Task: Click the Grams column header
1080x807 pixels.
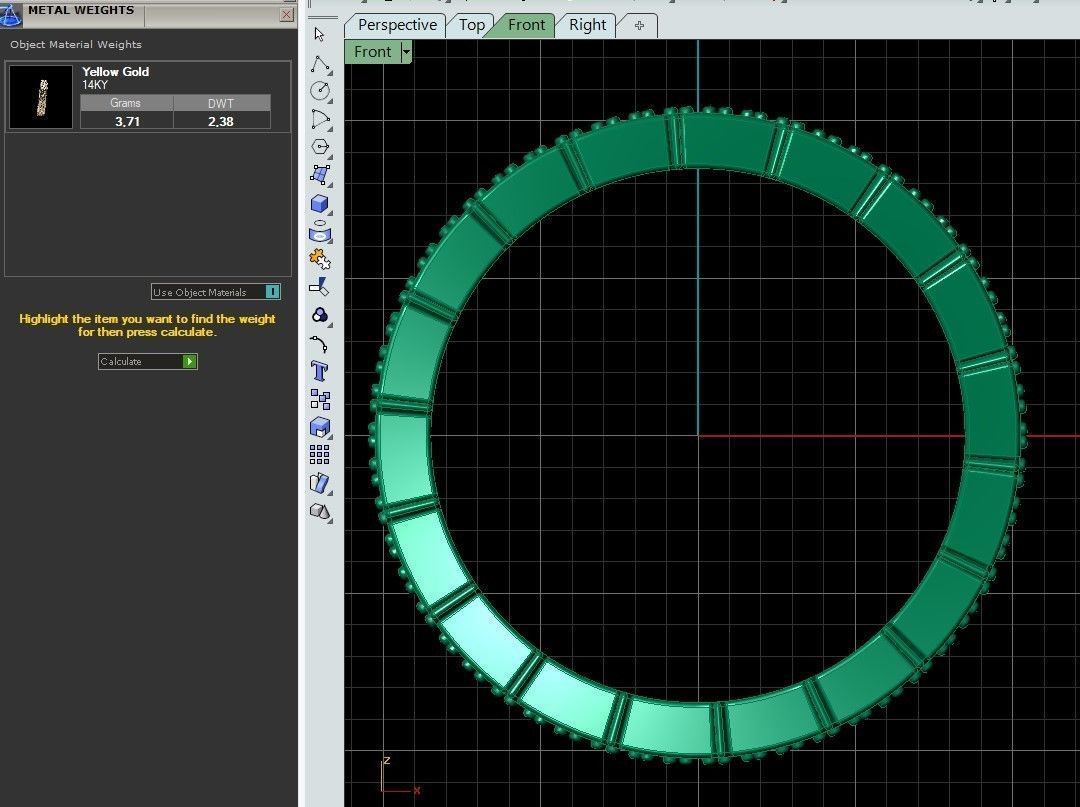Action: pos(126,103)
